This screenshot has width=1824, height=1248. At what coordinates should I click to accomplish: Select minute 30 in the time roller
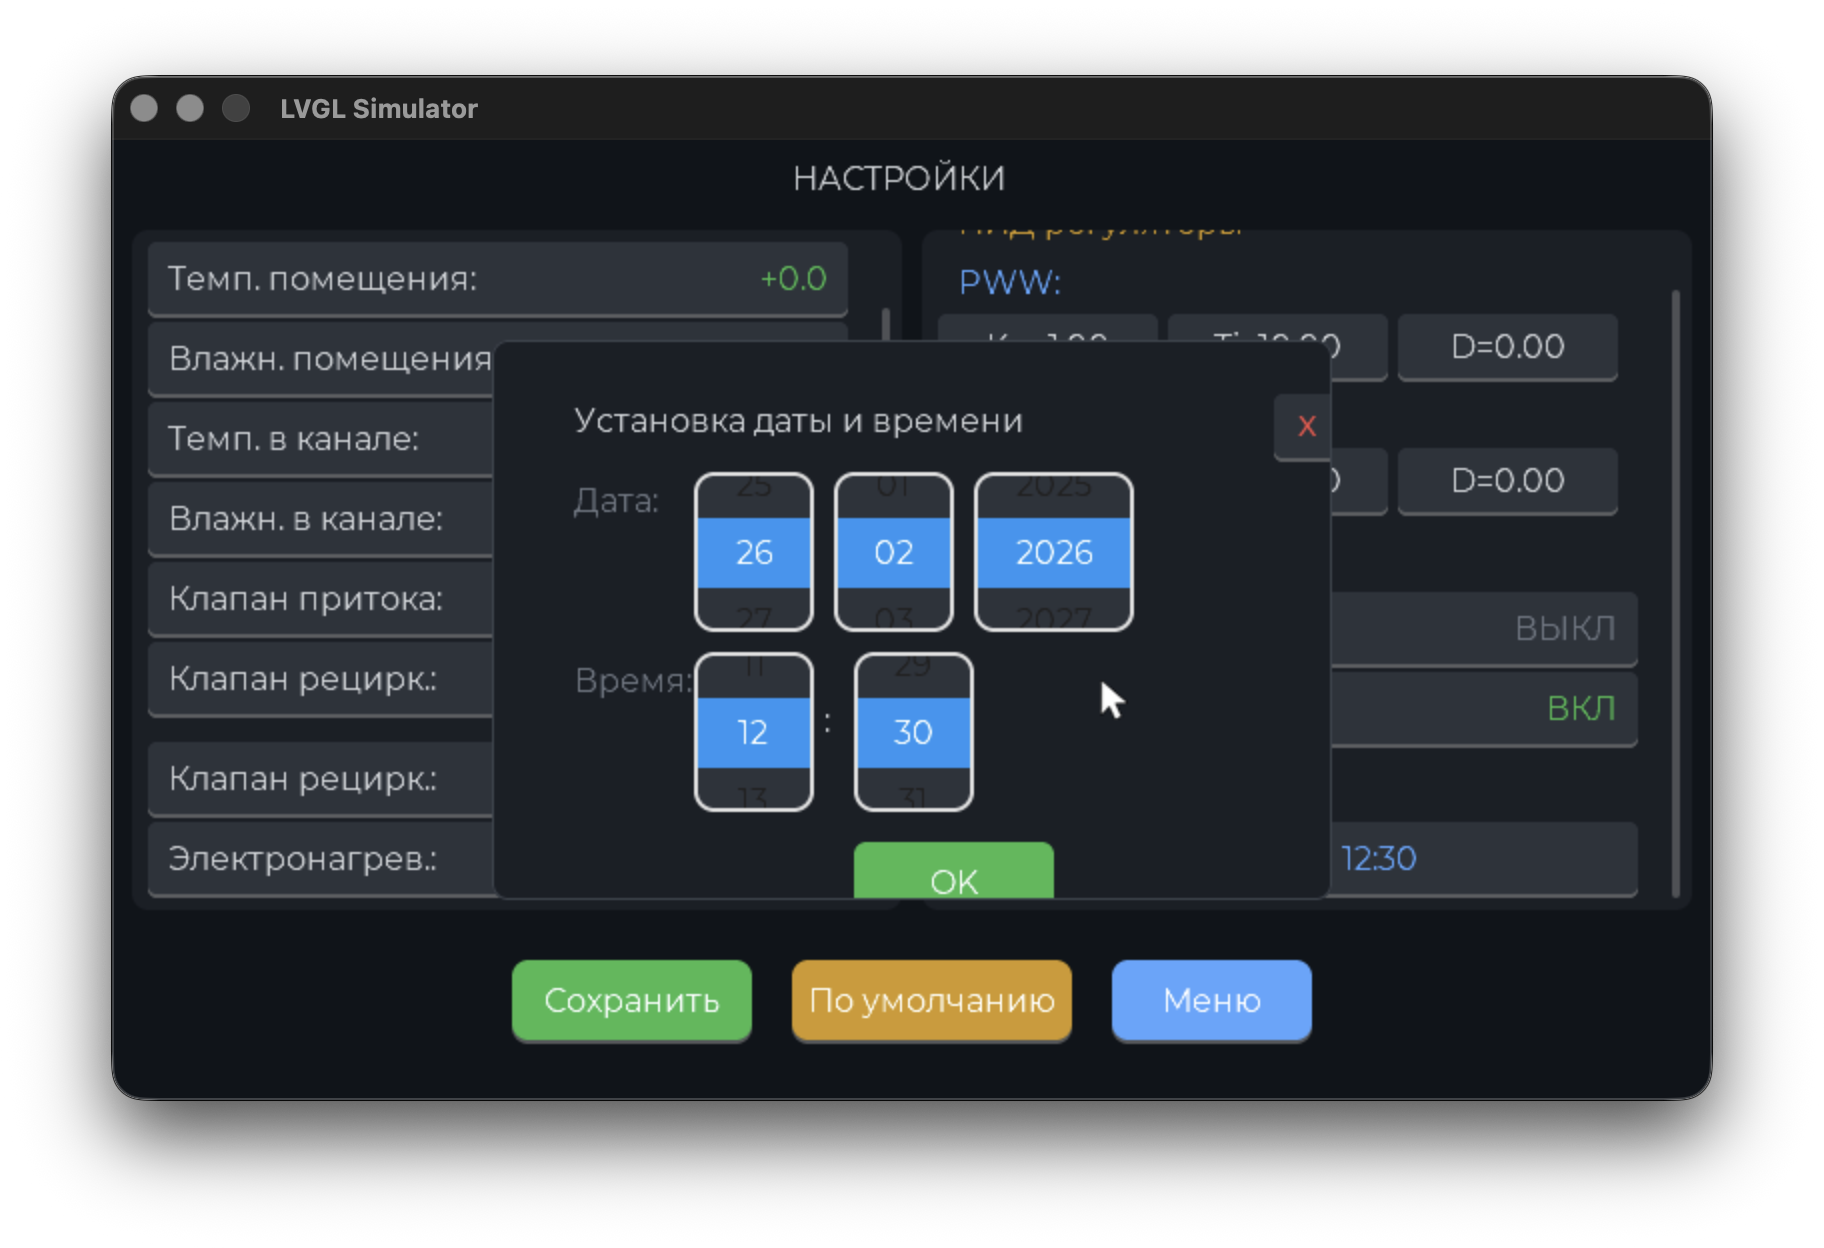pyautogui.click(x=913, y=732)
